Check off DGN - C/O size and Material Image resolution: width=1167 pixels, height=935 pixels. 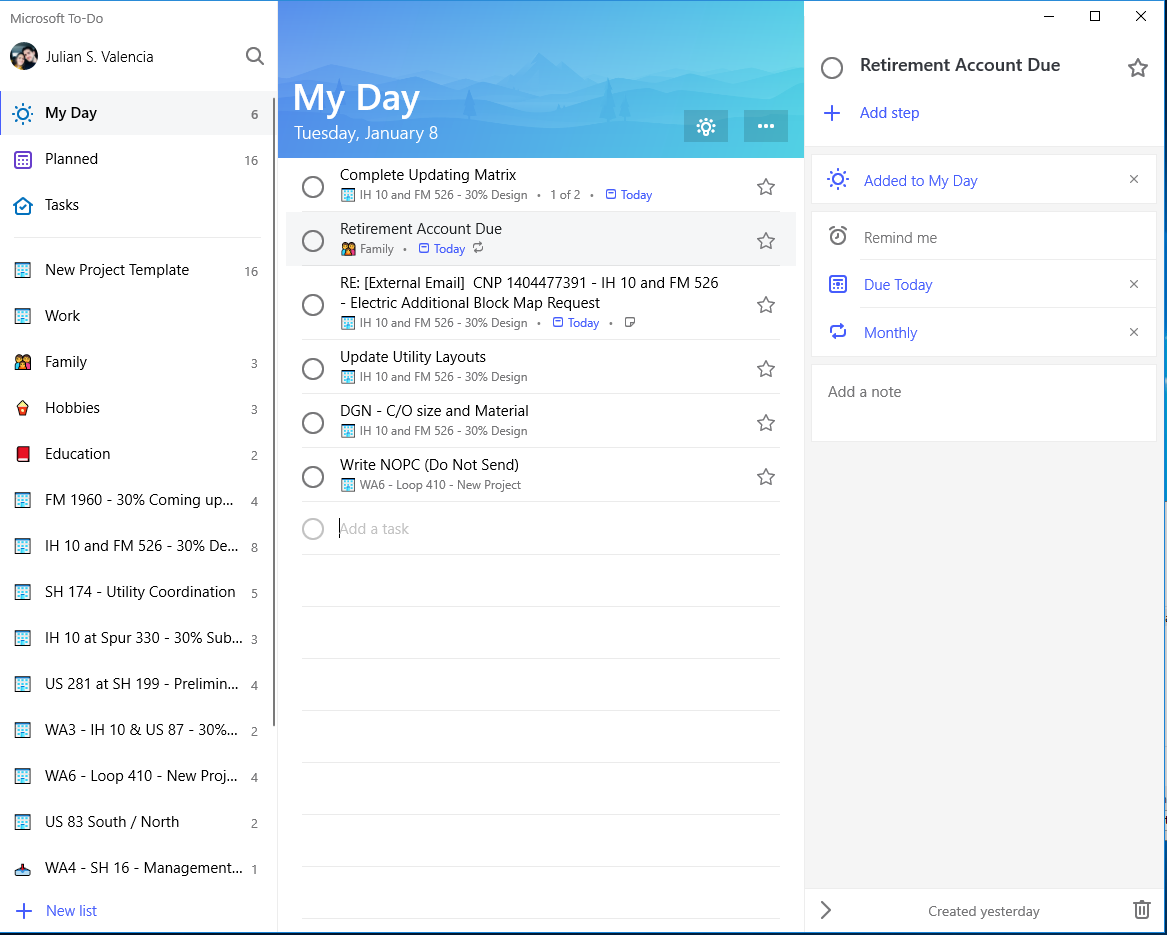(x=313, y=423)
